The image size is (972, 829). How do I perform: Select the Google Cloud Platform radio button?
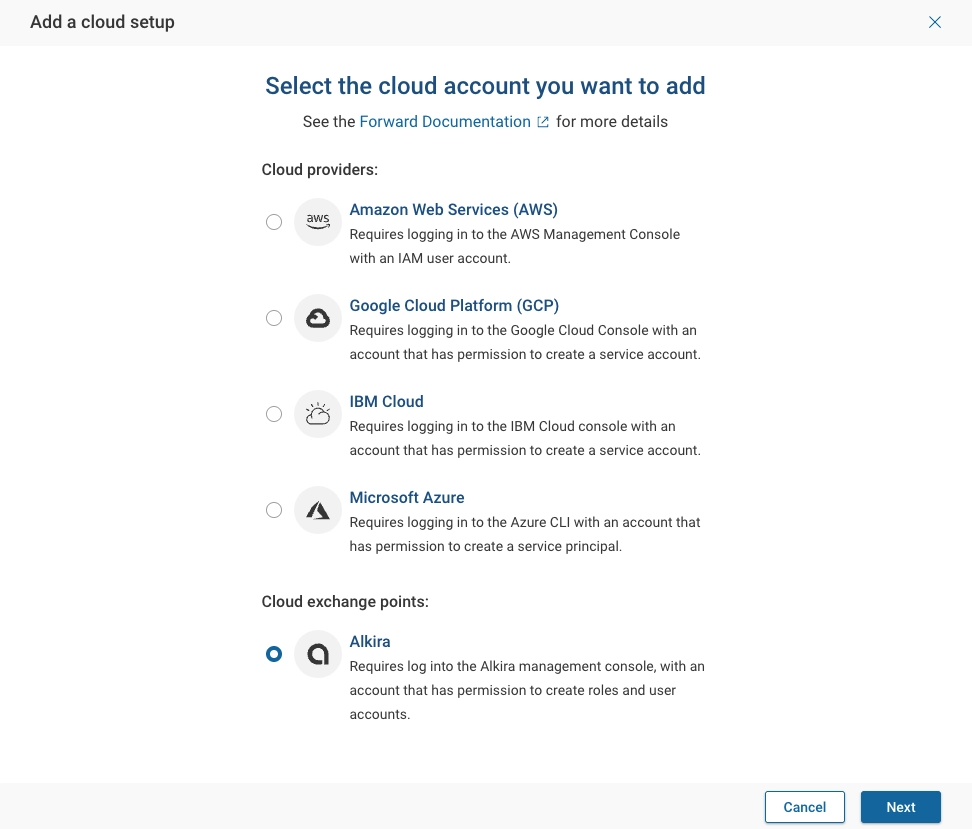274,318
